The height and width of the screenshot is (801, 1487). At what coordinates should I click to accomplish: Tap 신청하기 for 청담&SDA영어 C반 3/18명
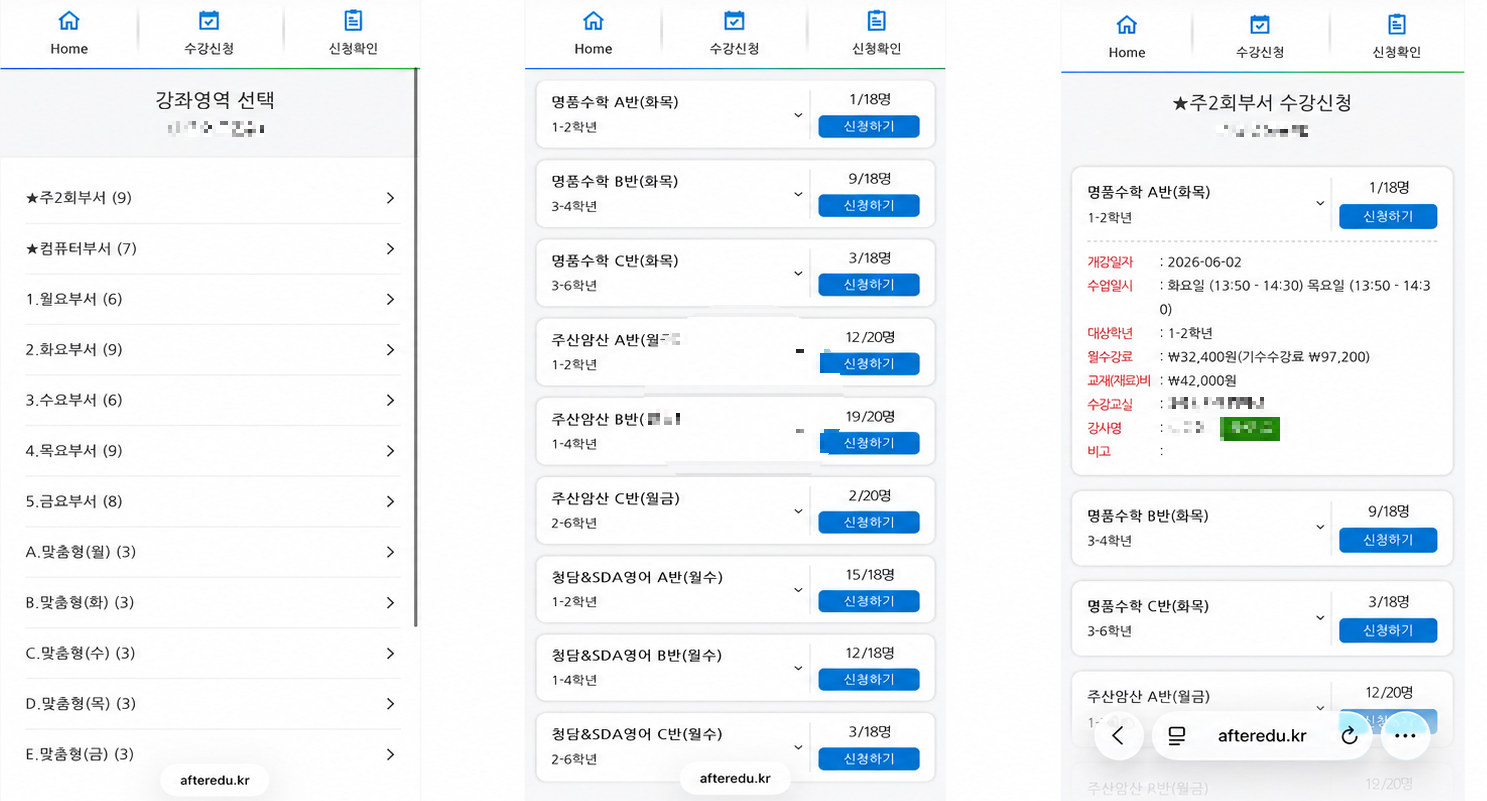click(869, 759)
